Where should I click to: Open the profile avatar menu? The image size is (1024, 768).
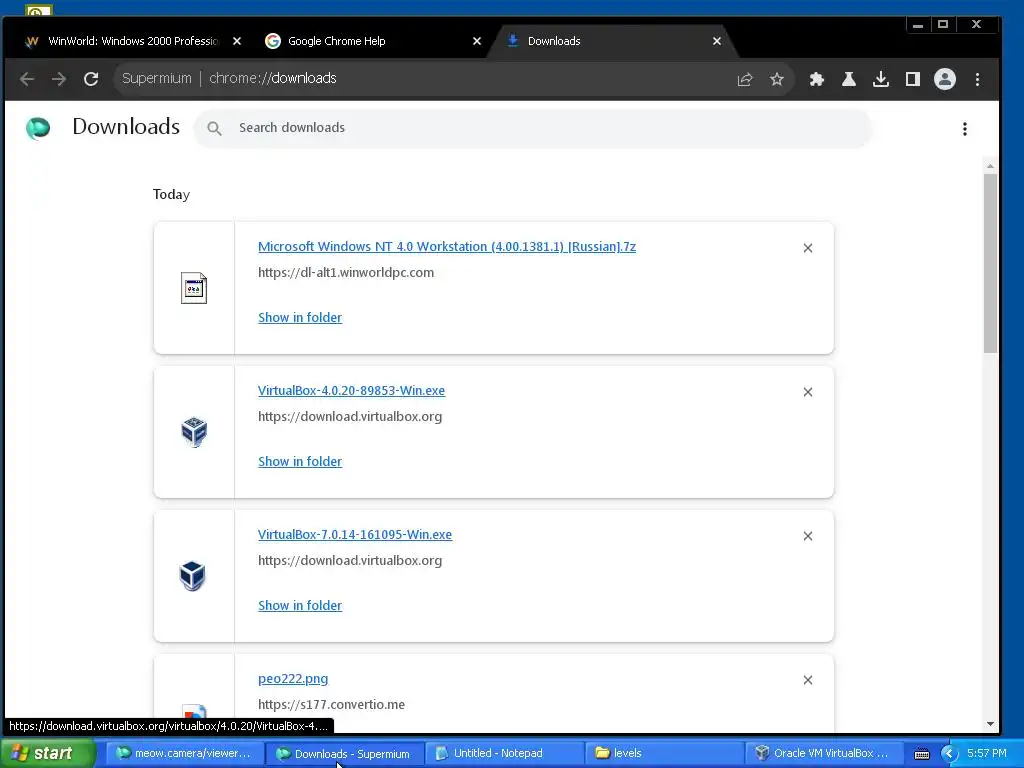click(x=944, y=79)
